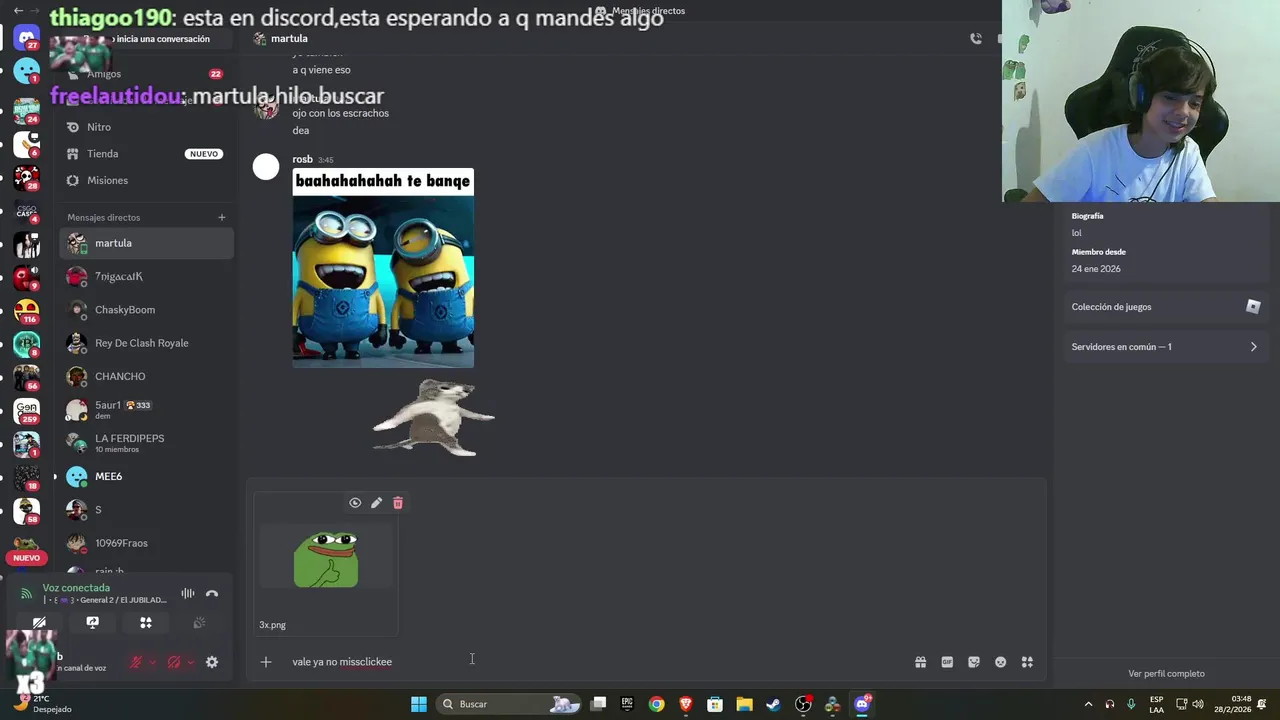Focus the message input with typed text
The height and width of the screenshot is (720, 1280).
pyautogui.click(x=598, y=662)
